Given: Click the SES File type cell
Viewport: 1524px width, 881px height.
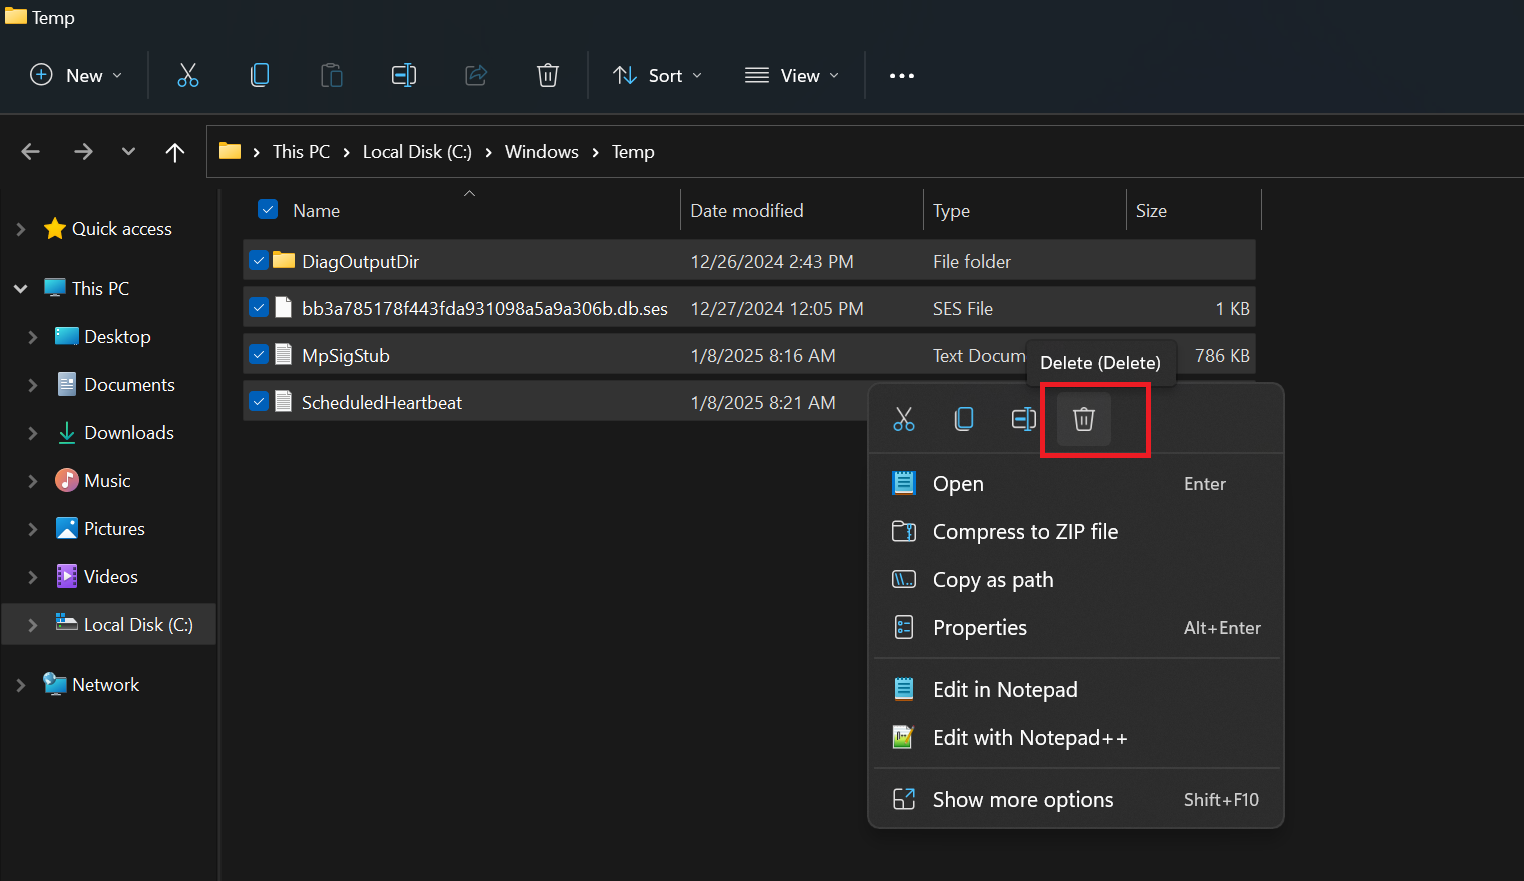Looking at the screenshot, I should (x=963, y=309).
